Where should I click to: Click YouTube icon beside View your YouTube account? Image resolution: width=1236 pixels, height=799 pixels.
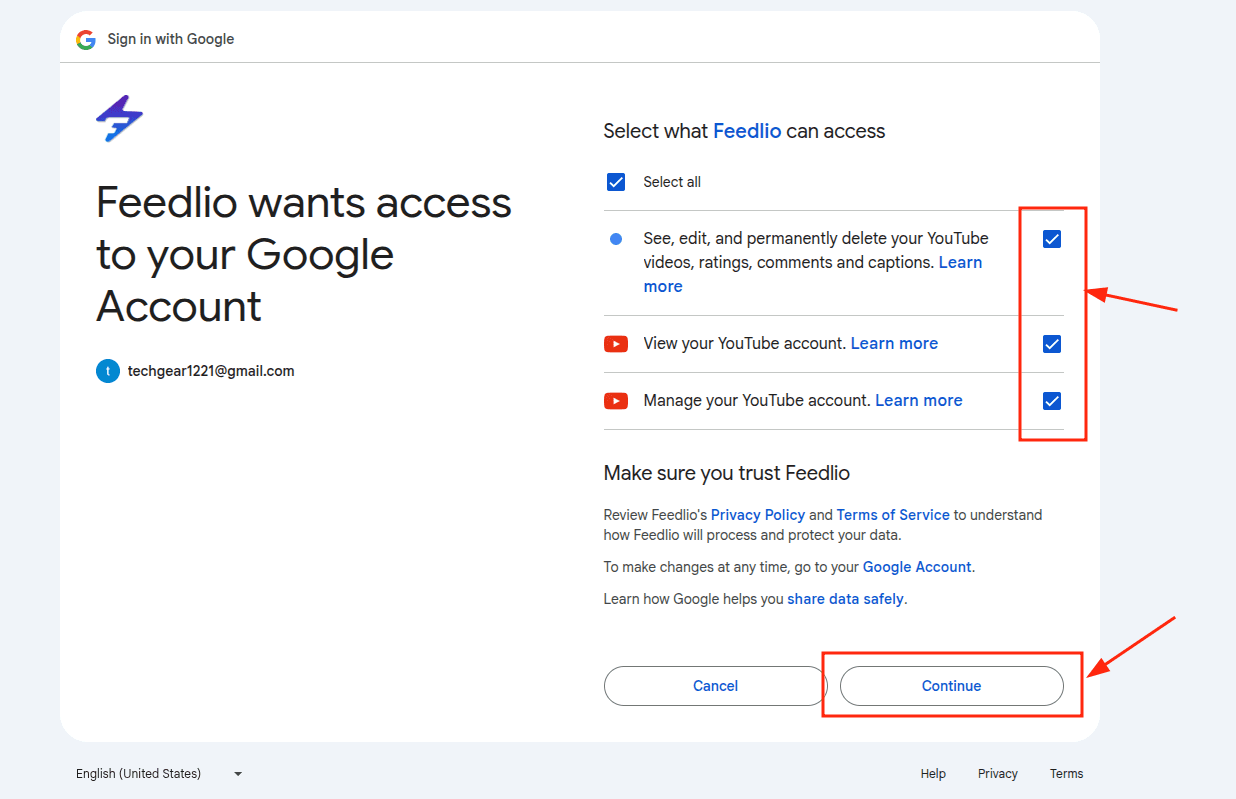click(616, 344)
